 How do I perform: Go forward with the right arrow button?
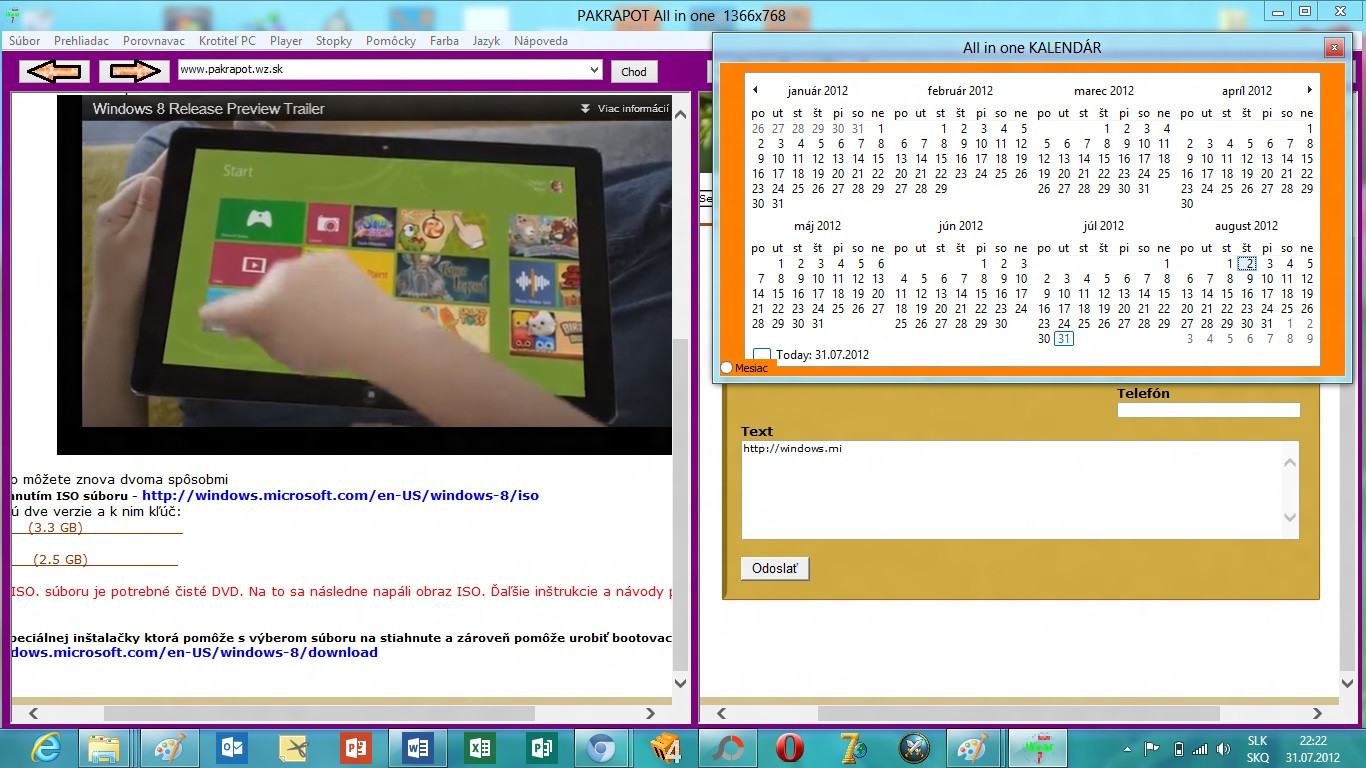pyautogui.click(x=134, y=71)
